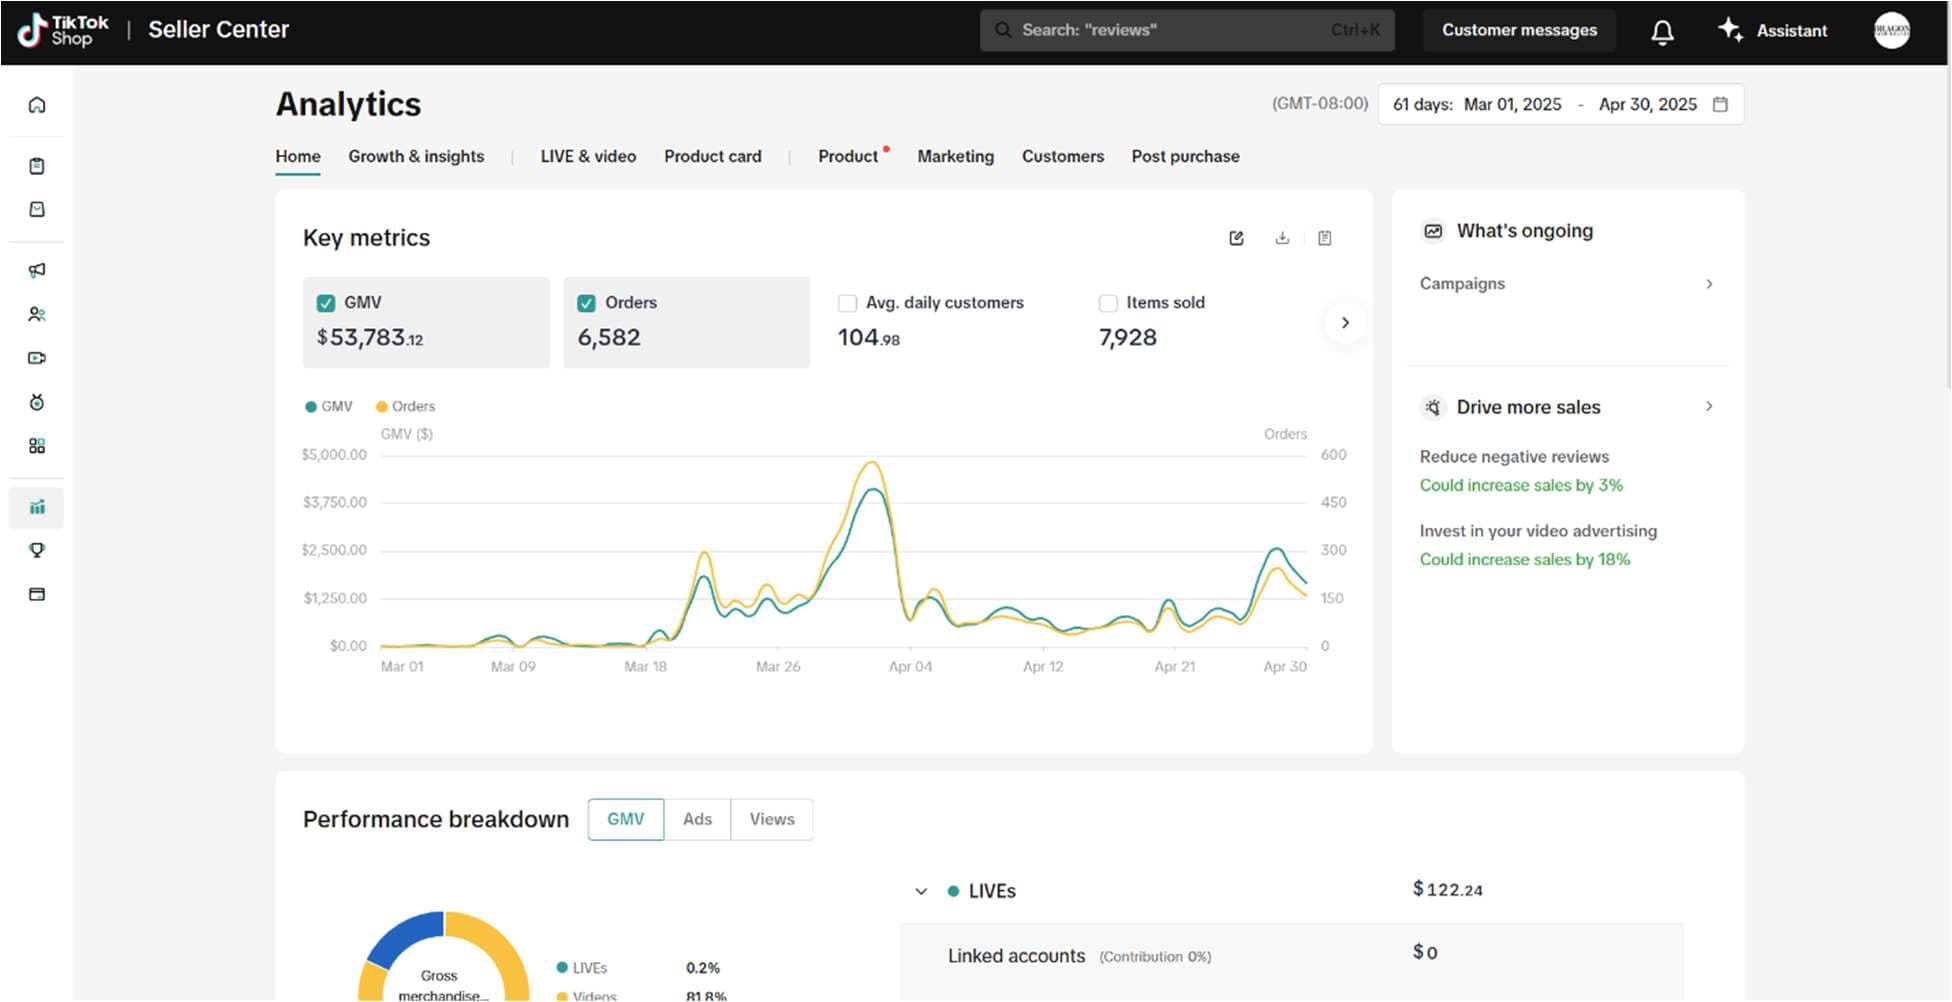This screenshot has height=1002, width=1952.
Task: Click the search magnifier icon
Action: (1003, 30)
